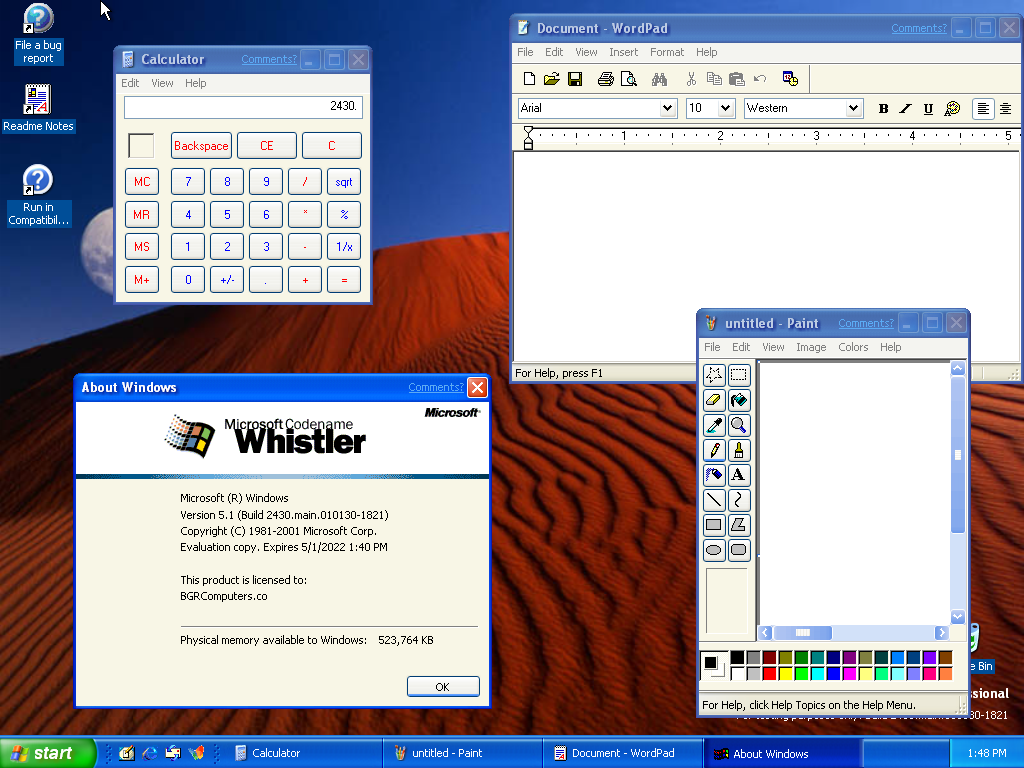Click the equals button in Calculator

coord(344,280)
